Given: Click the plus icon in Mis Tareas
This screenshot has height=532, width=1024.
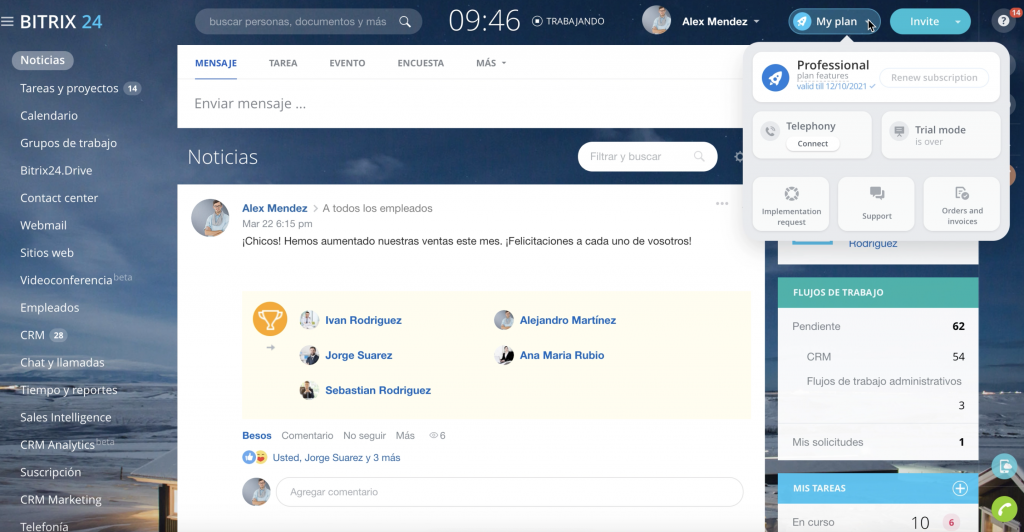Looking at the screenshot, I should tap(959, 488).
